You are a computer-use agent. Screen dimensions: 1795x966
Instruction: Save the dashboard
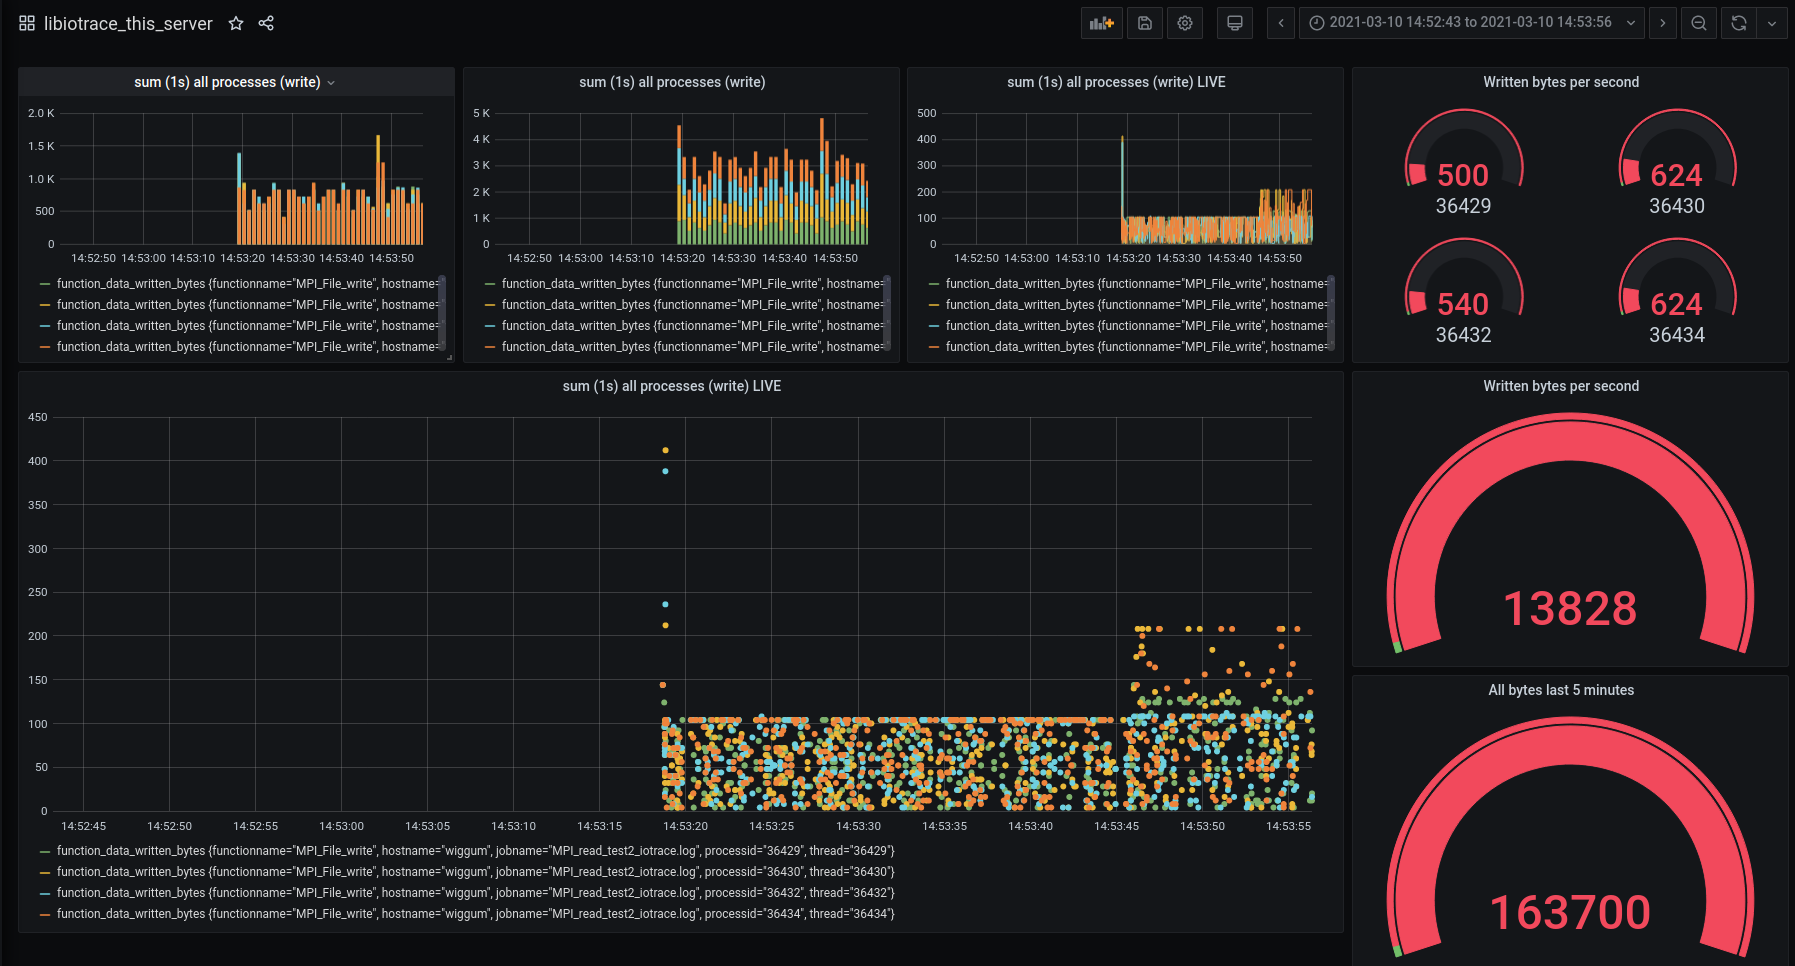click(x=1145, y=23)
